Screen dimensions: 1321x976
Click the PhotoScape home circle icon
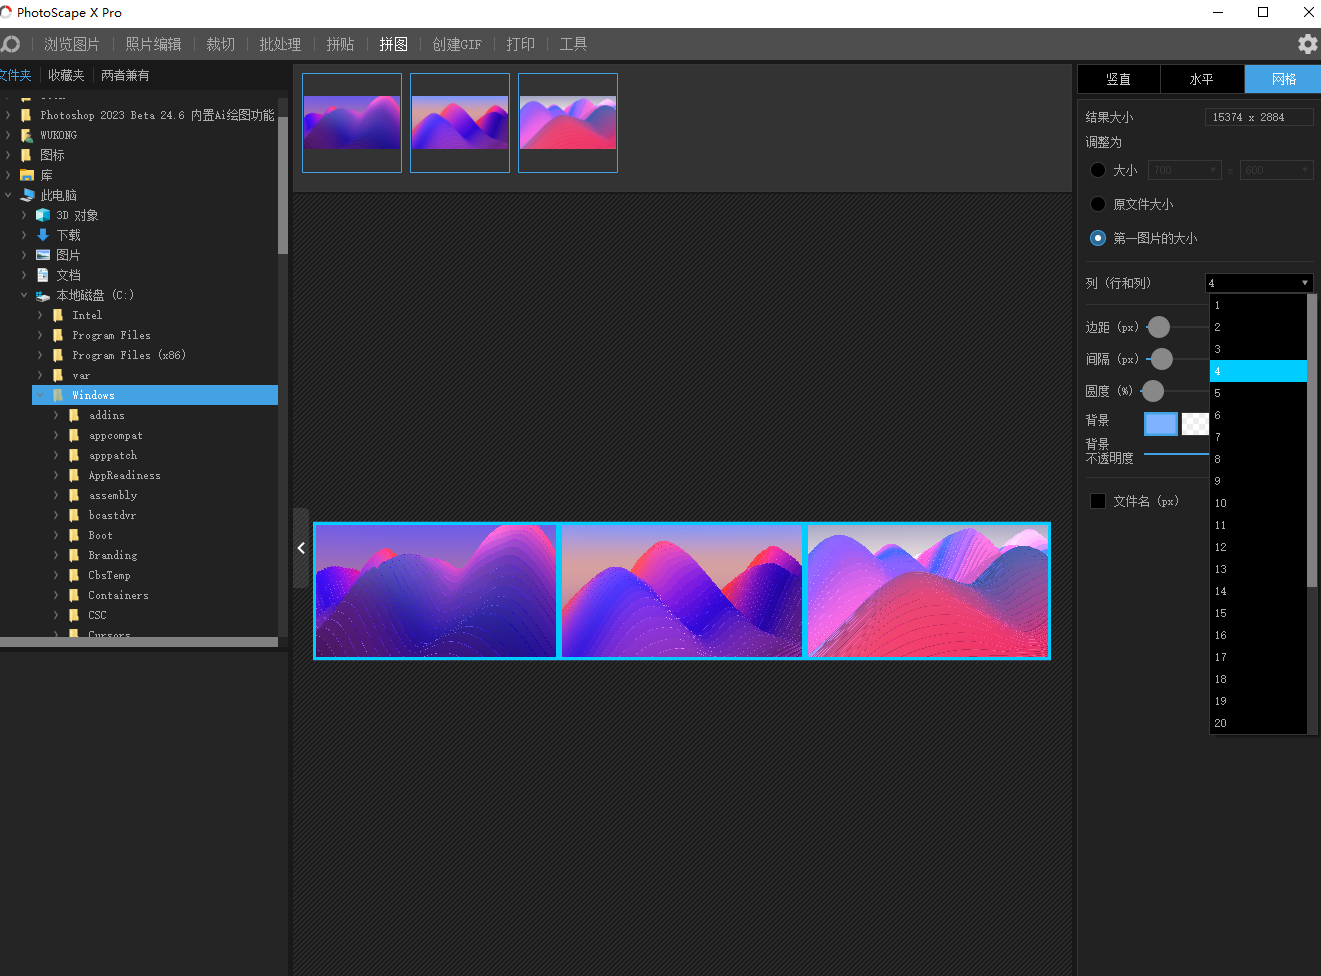[x=11, y=44]
